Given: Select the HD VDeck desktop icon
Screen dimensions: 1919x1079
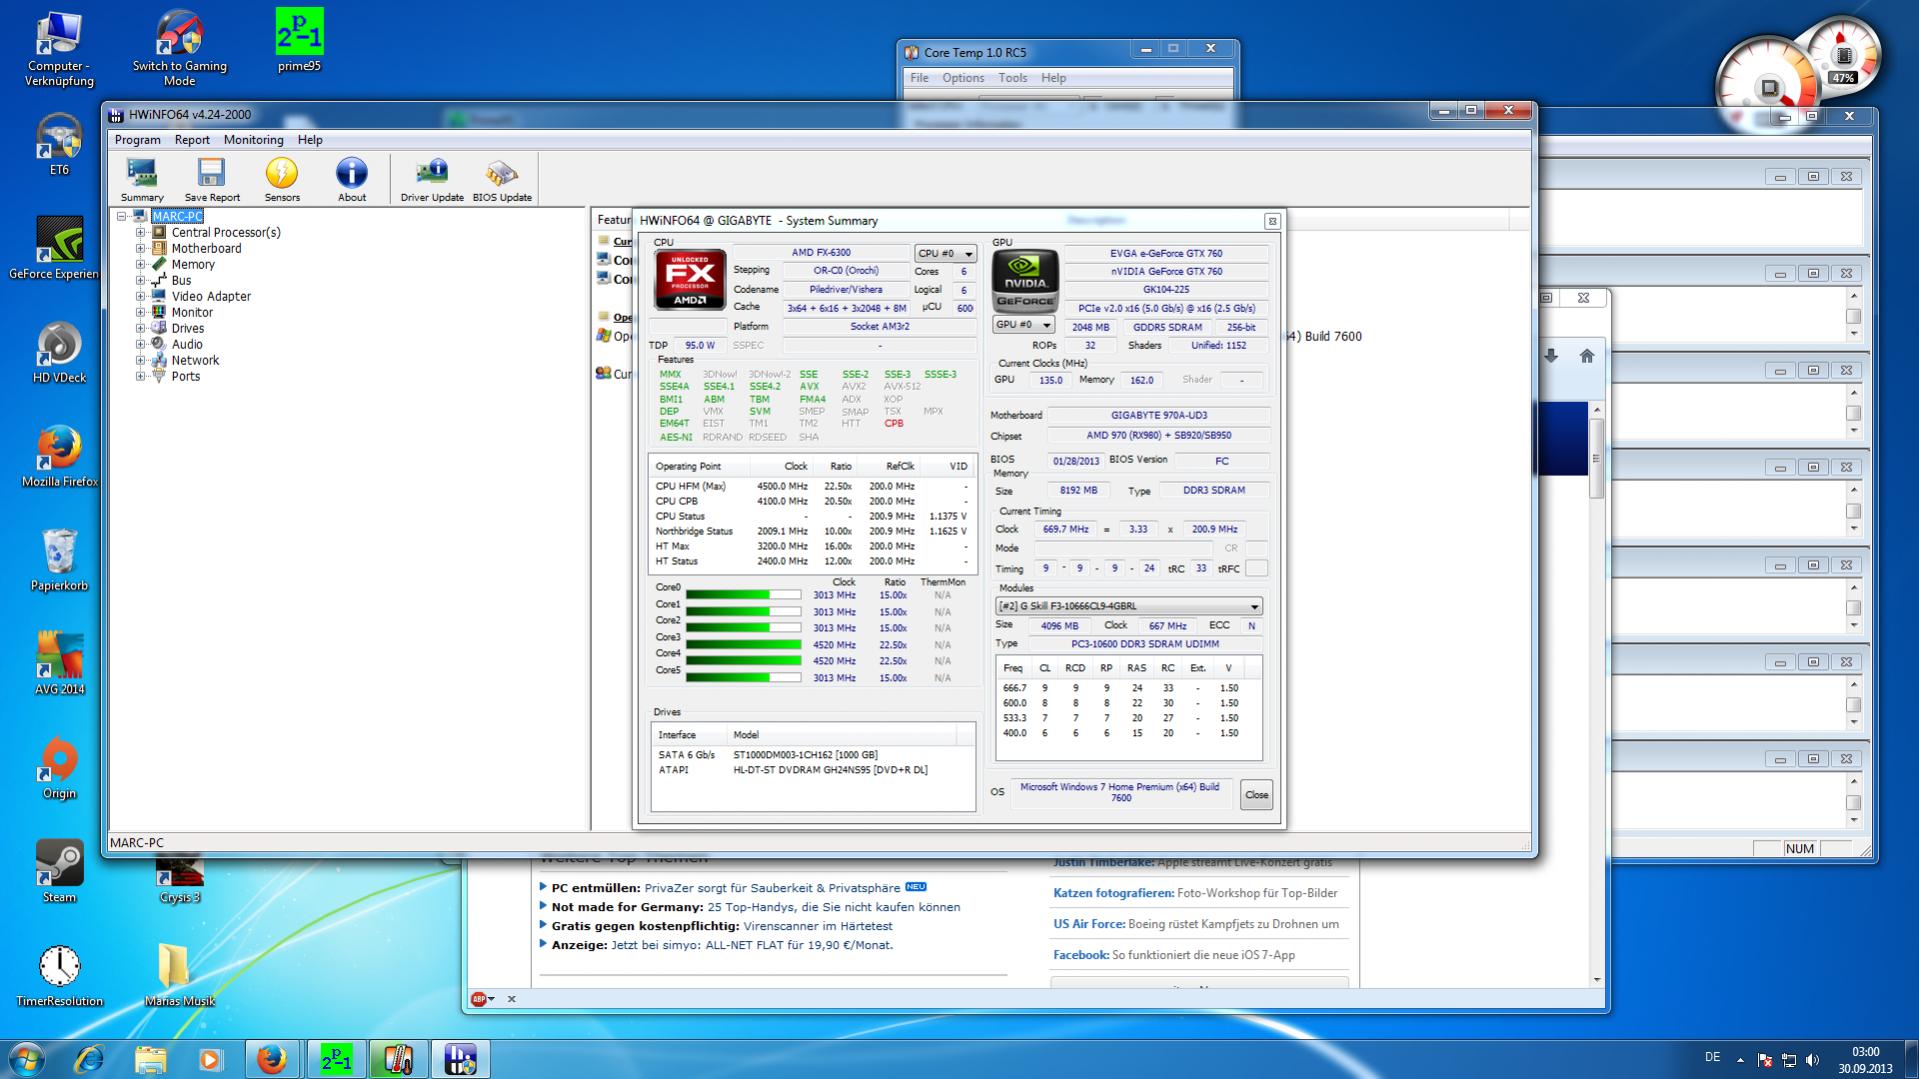Looking at the screenshot, I should pos(59,352).
